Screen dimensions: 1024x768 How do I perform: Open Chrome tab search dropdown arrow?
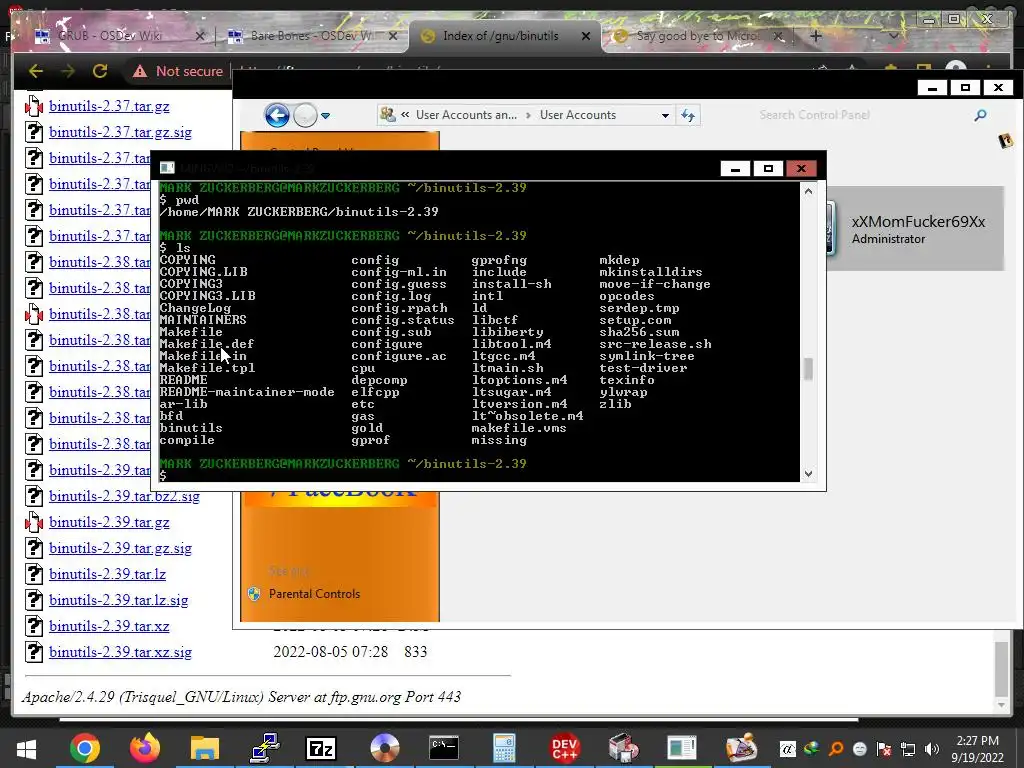pyautogui.click(x=893, y=36)
